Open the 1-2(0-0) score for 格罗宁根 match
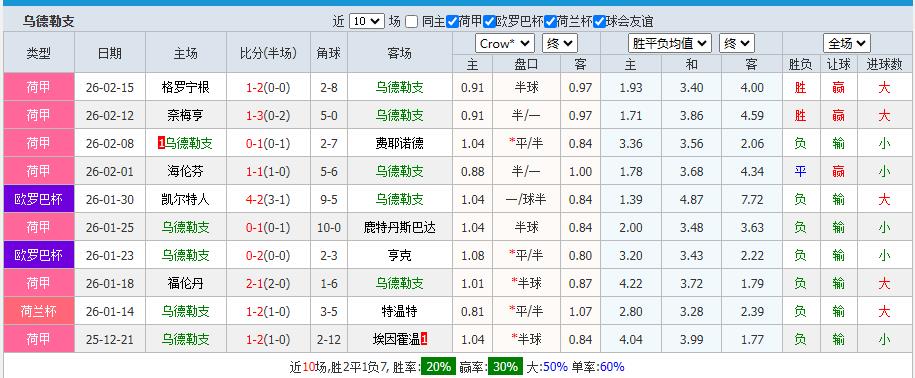This screenshot has height=378, width=915. pos(268,88)
